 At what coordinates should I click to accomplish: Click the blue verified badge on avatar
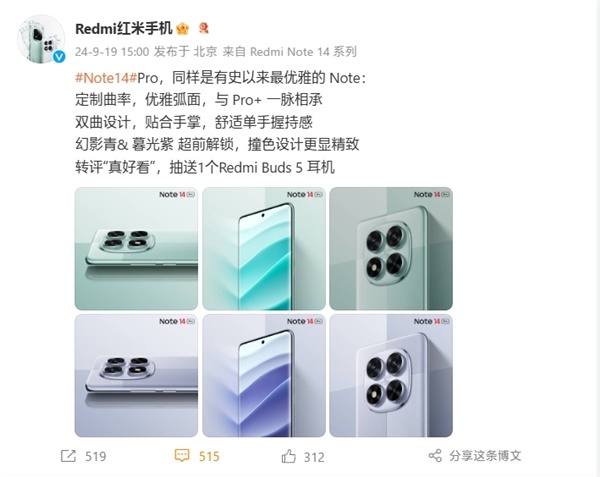(59, 57)
